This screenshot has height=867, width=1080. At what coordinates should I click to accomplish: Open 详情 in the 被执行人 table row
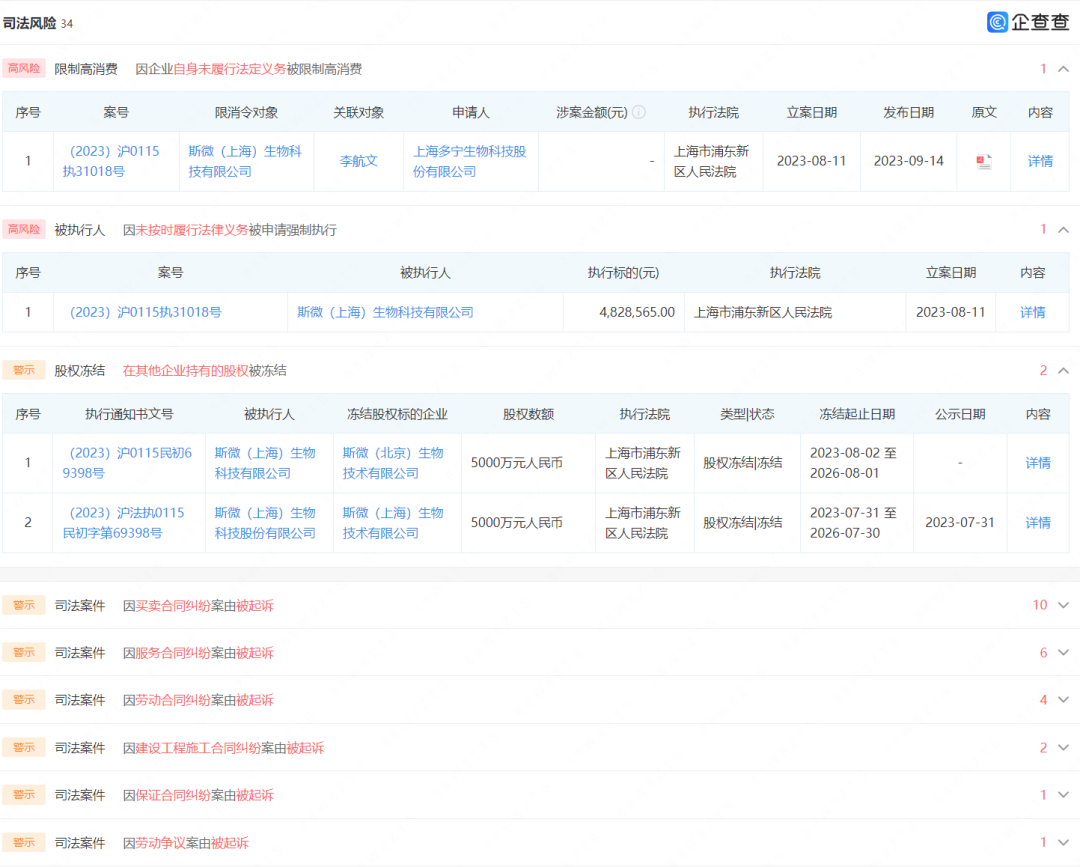tap(1032, 313)
